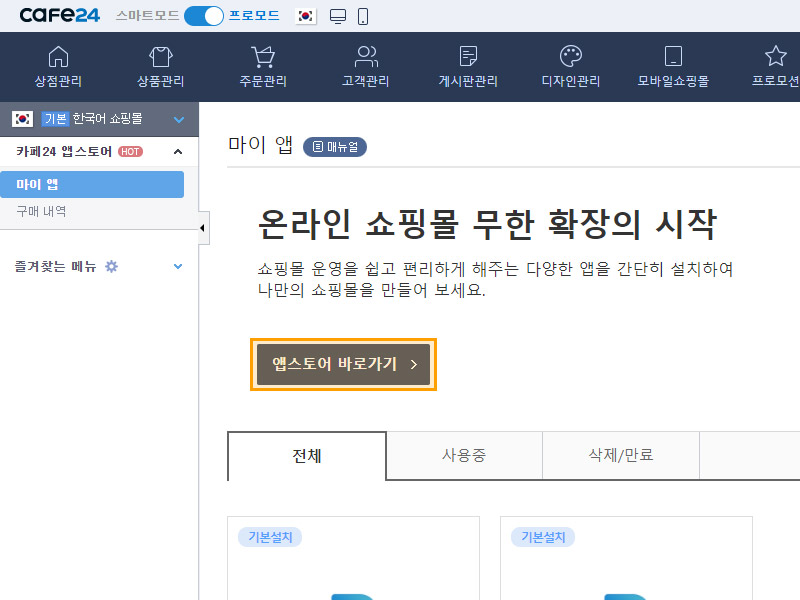800x600 pixels.
Task: Toggle the 스마트모드/프로모드 switch
Action: pyautogui.click(x=204, y=16)
